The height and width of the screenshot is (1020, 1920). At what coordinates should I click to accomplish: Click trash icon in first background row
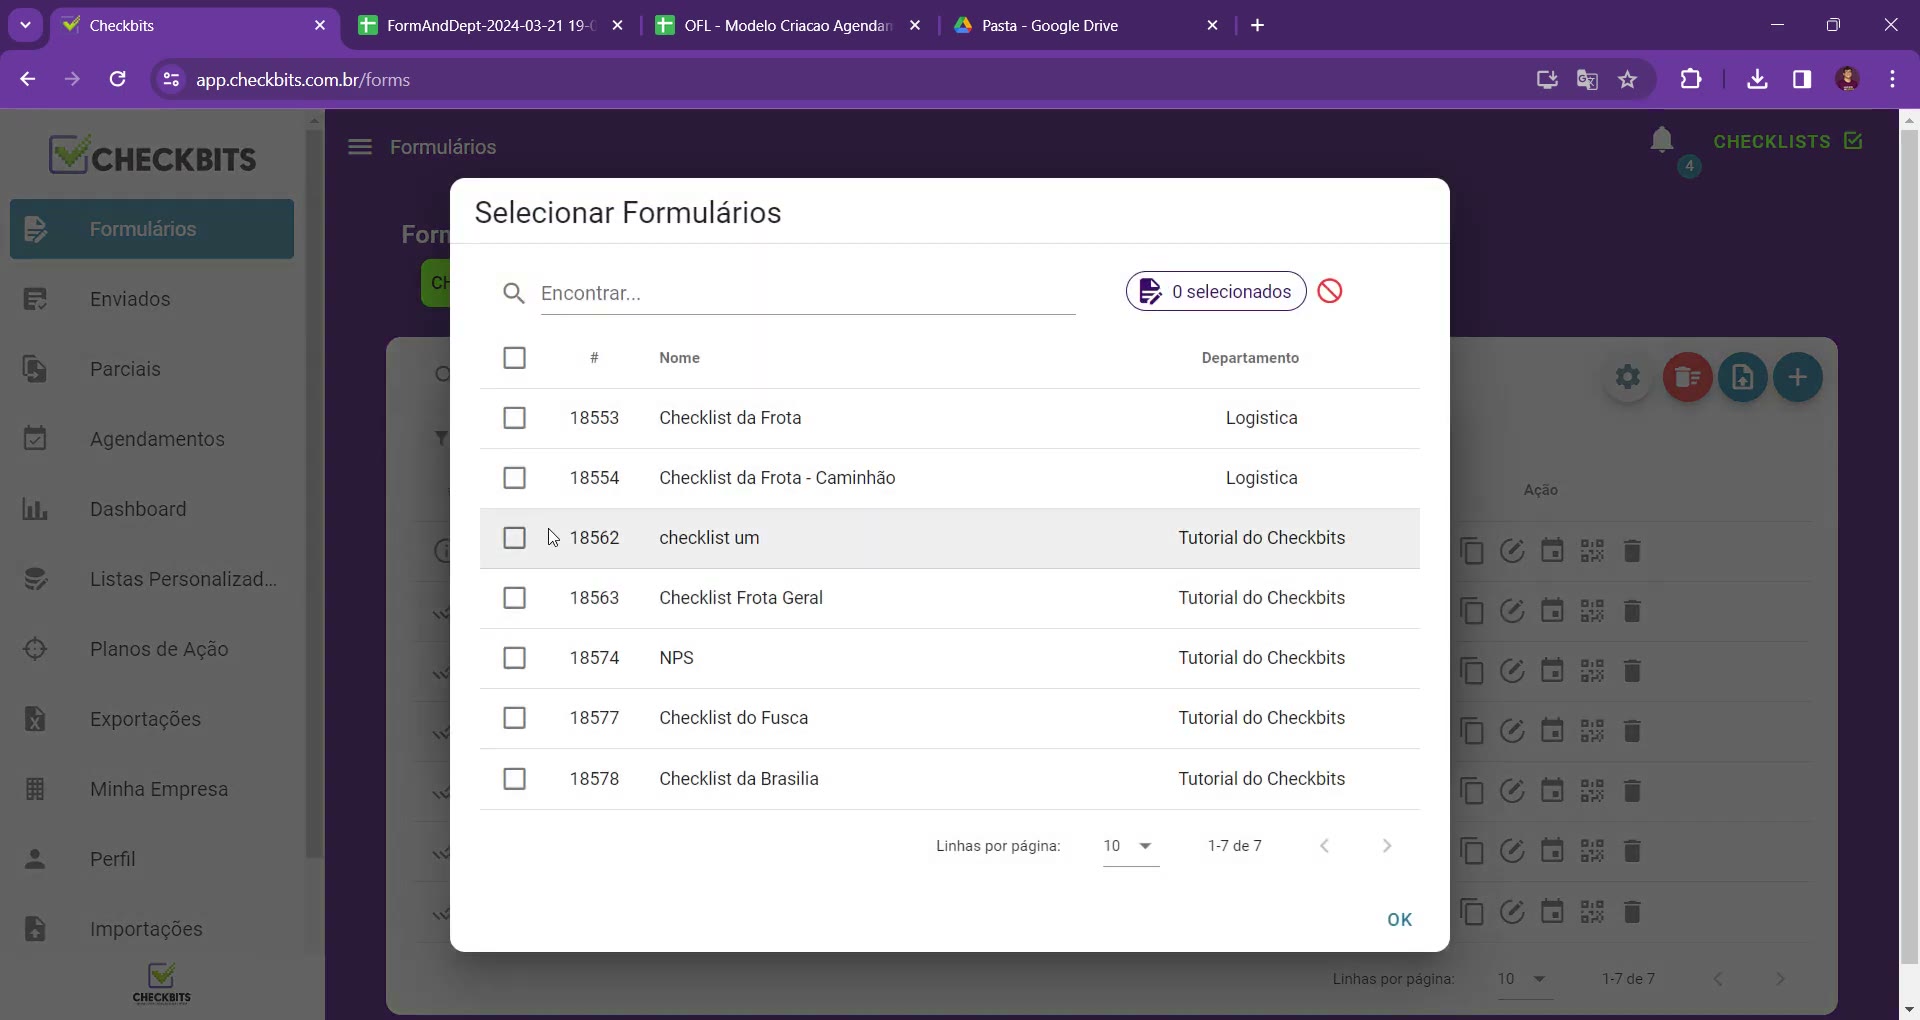pyautogui.click(x=1632, y=551)
